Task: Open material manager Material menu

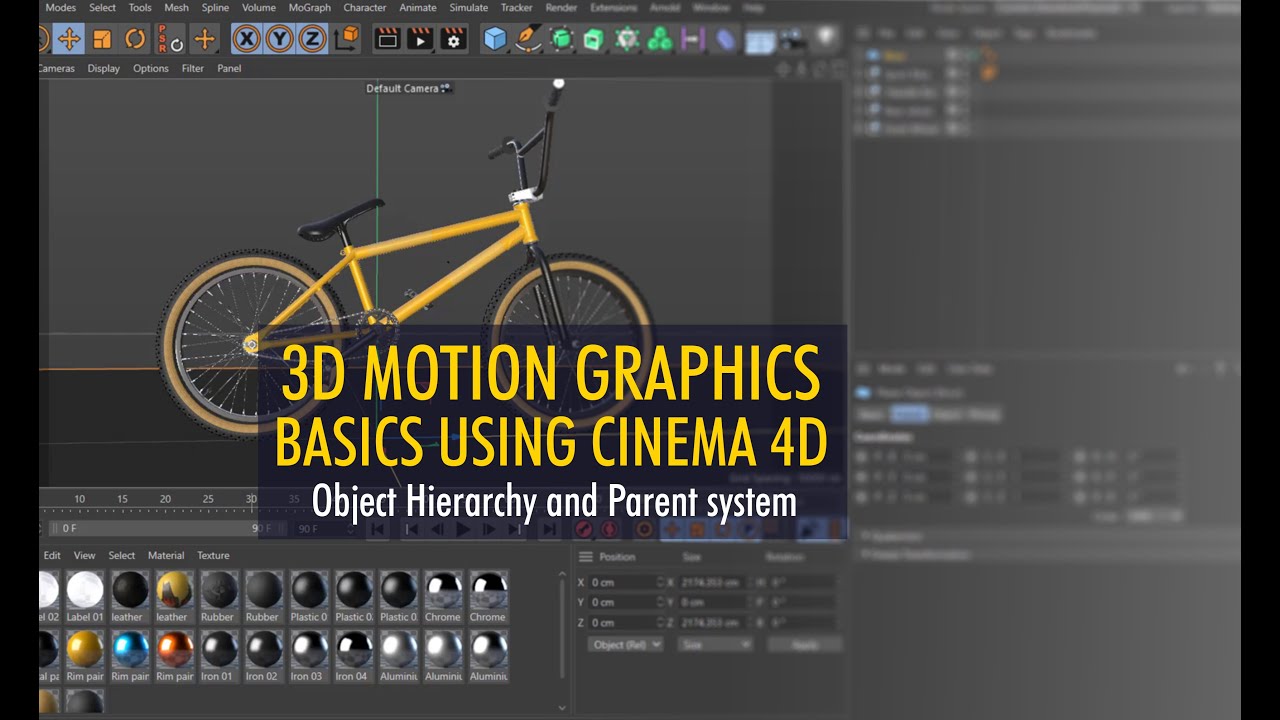Action: pos(166,555)
